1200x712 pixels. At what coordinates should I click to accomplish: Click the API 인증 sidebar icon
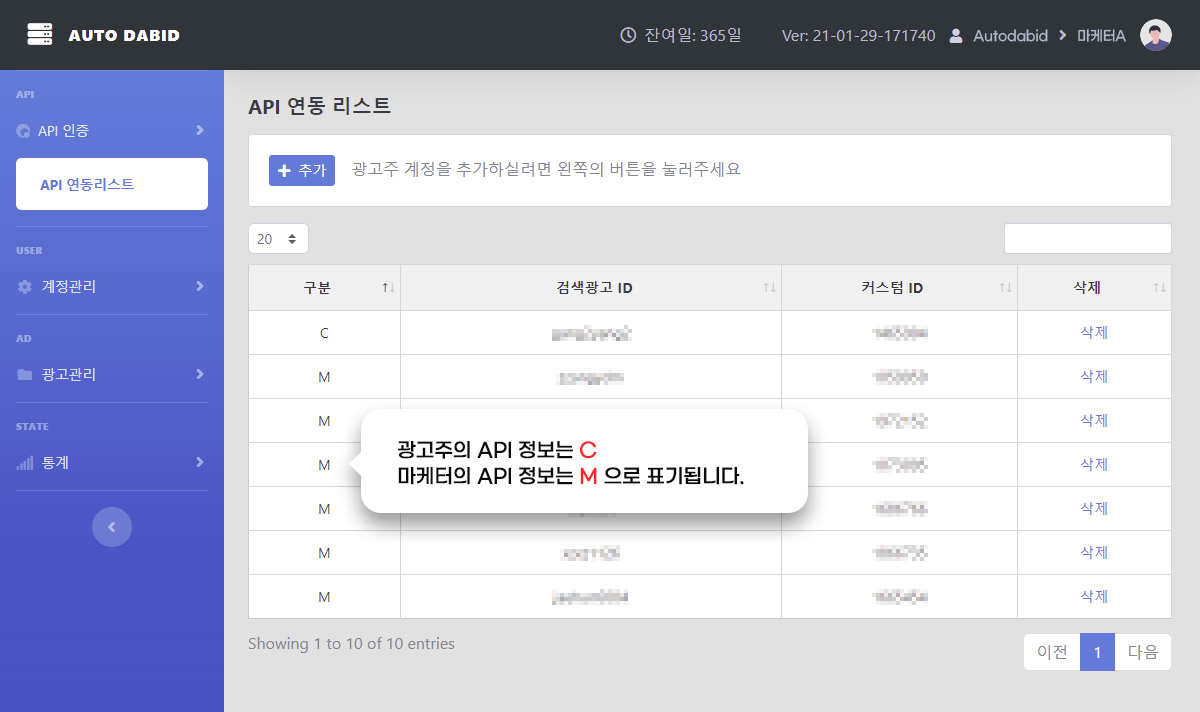click(24, 131)
